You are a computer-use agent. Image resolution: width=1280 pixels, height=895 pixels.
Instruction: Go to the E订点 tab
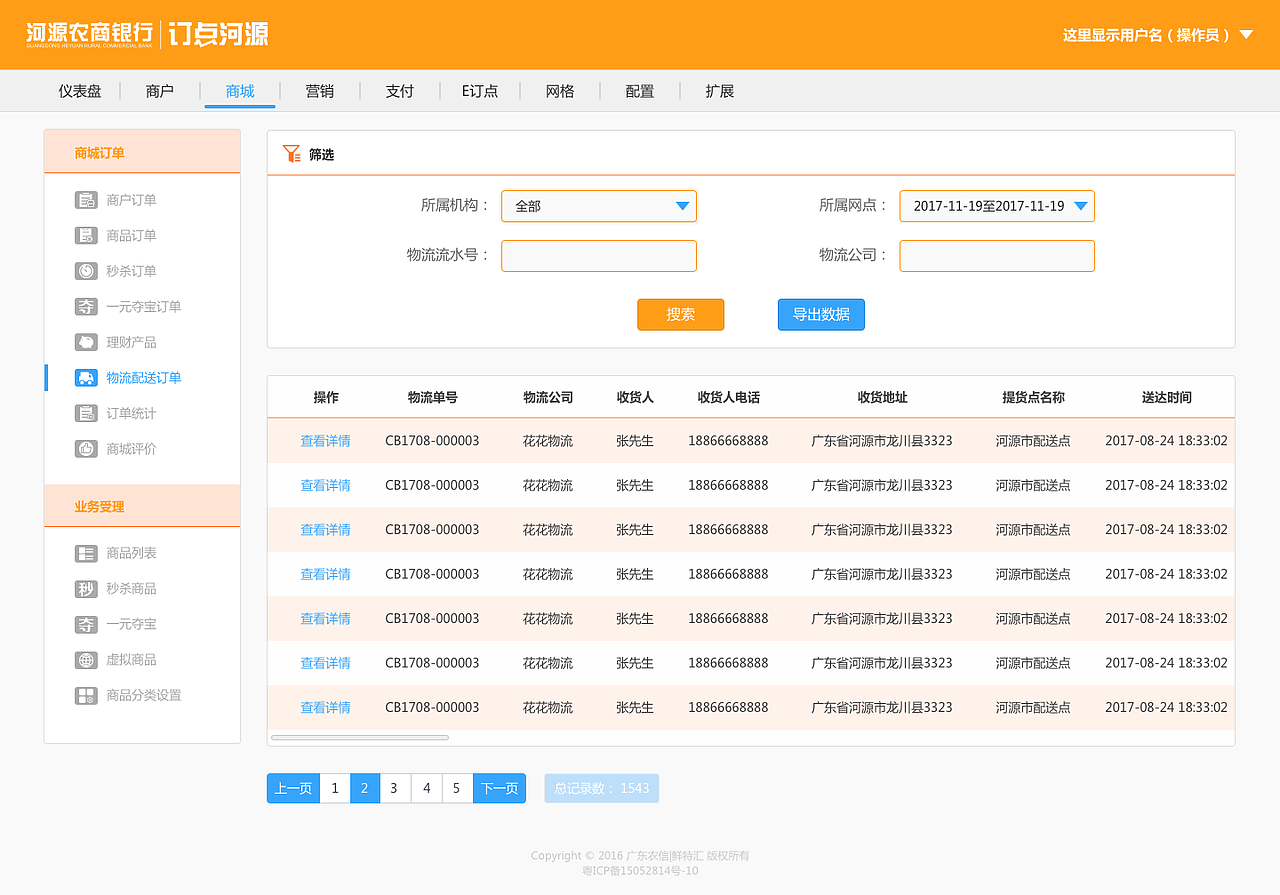[x=480, y=91]
